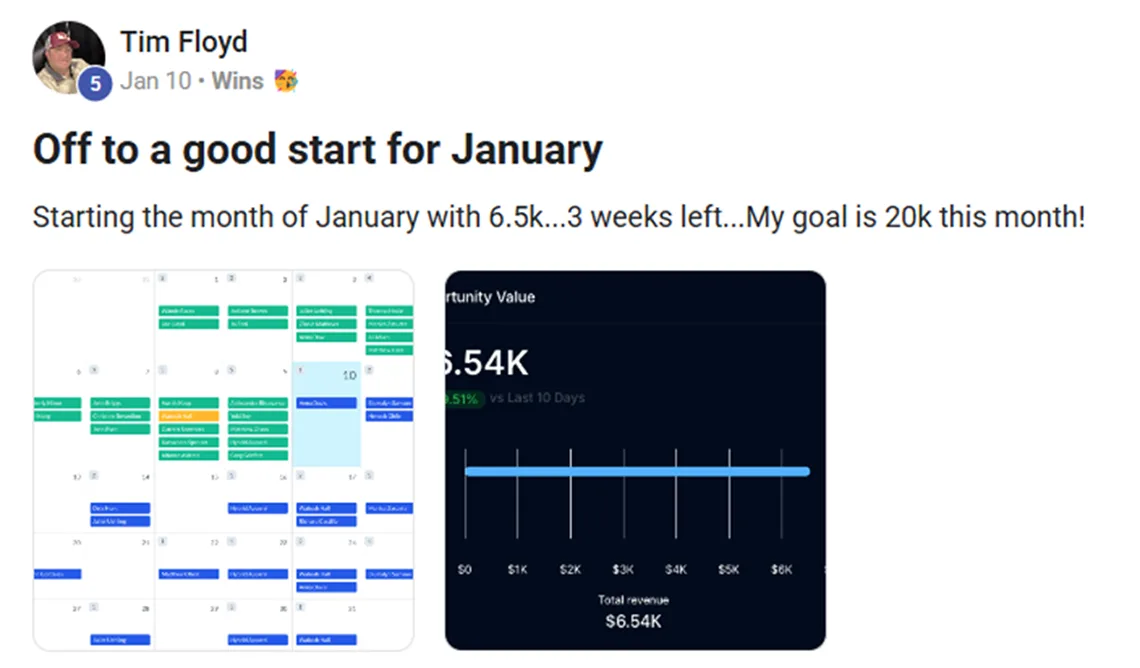Screen dimensions: 1140x668
Task: Click the Total revenue label
Action: pos(634,600)
